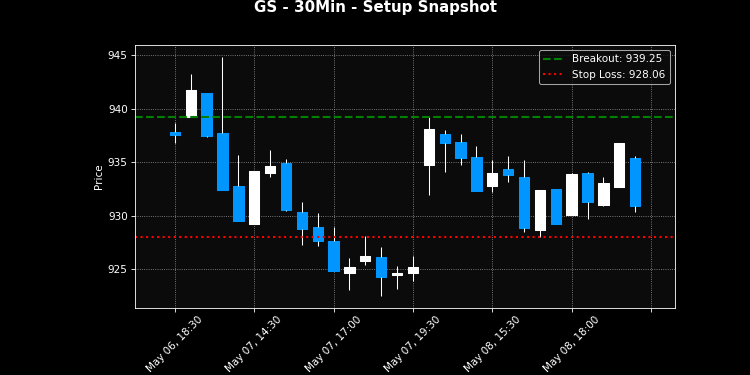Click the tall white candle after the May 07 19:30 gap

[x=430, y=147]
